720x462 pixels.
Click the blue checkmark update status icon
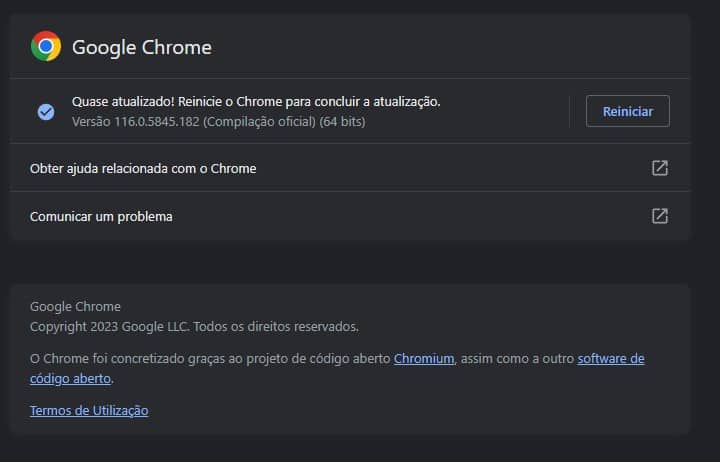(46, 112)
